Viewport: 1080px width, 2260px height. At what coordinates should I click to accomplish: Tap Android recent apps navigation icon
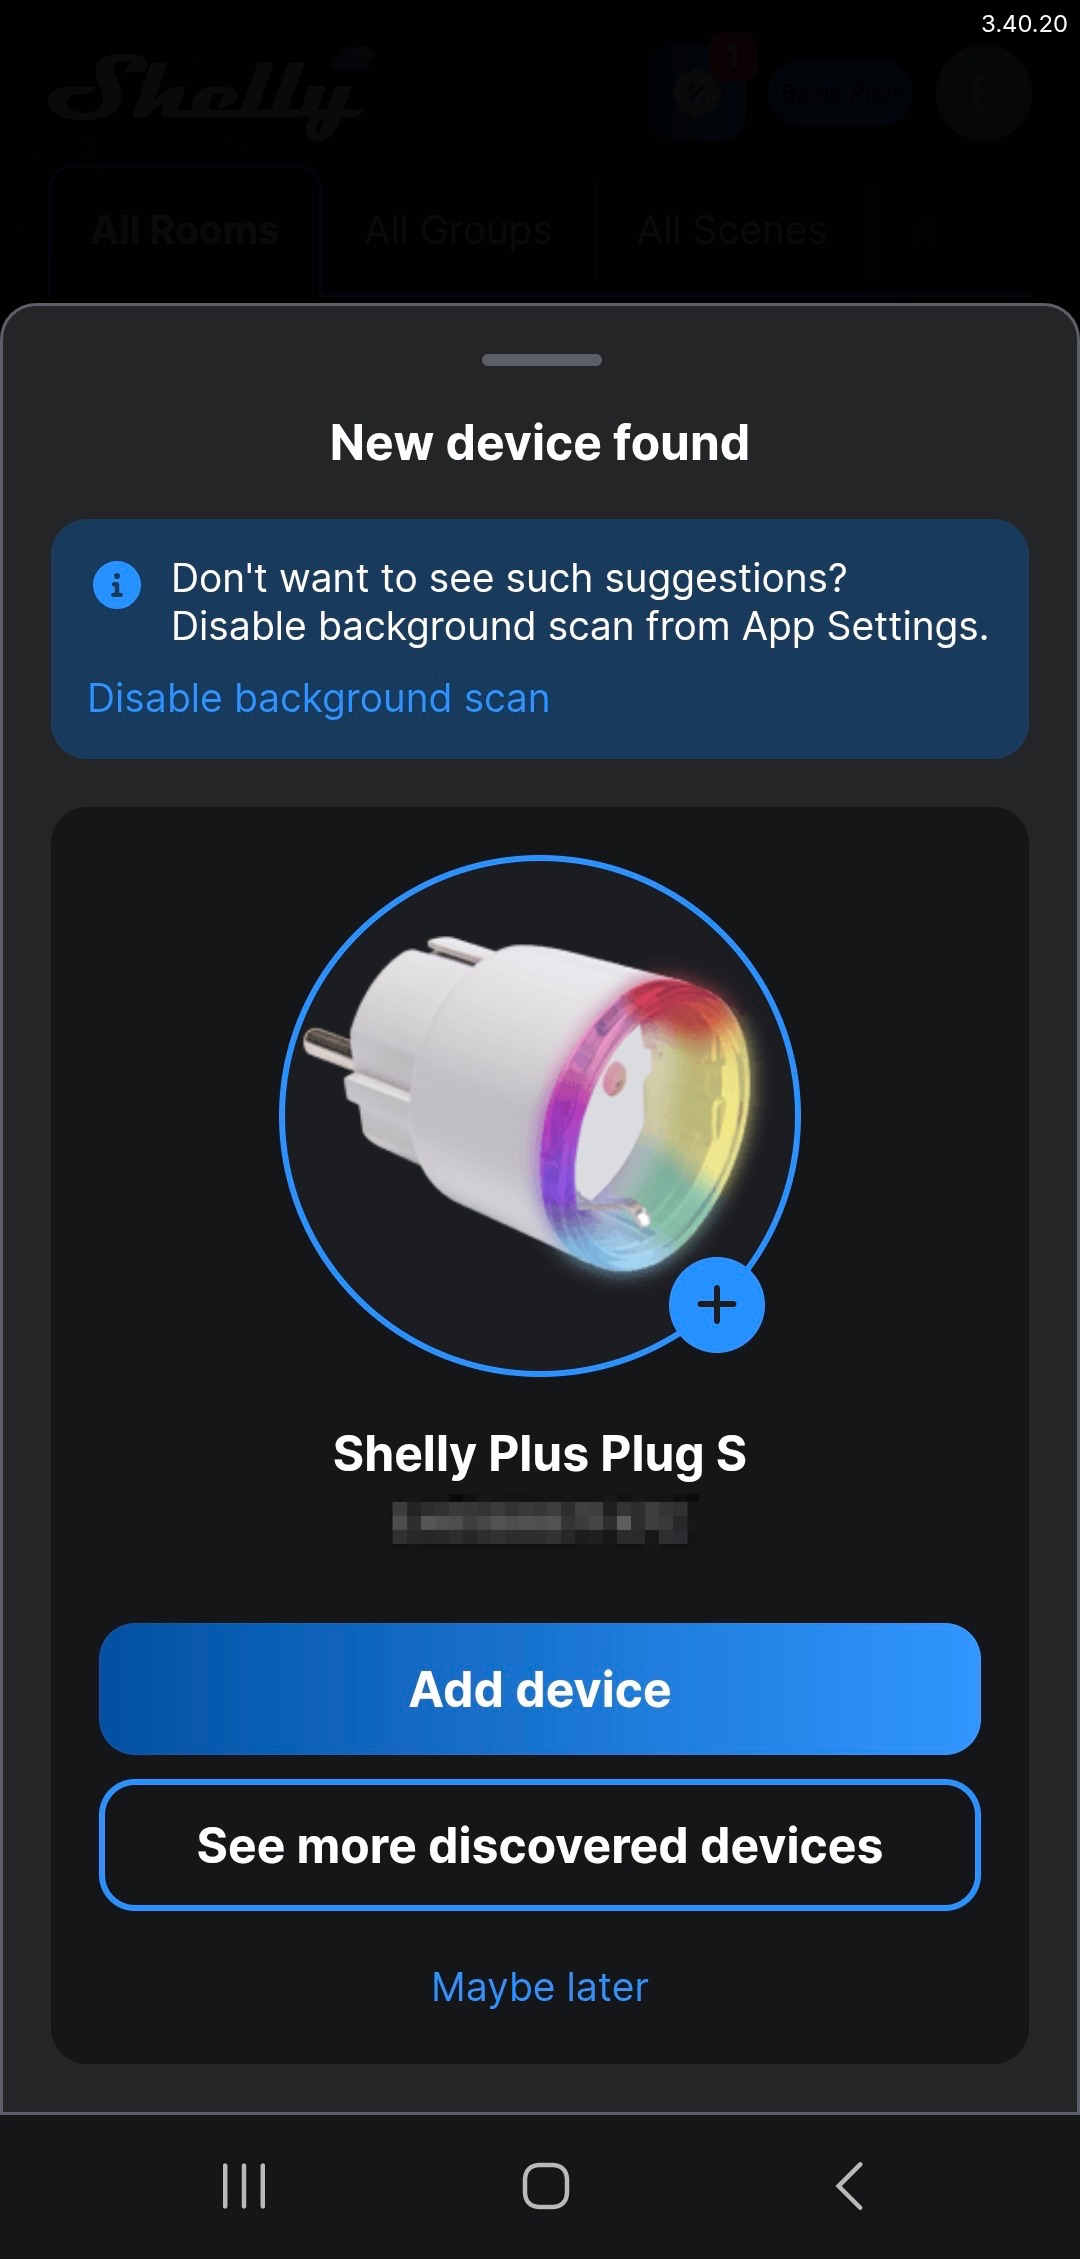click(244, 2186)
